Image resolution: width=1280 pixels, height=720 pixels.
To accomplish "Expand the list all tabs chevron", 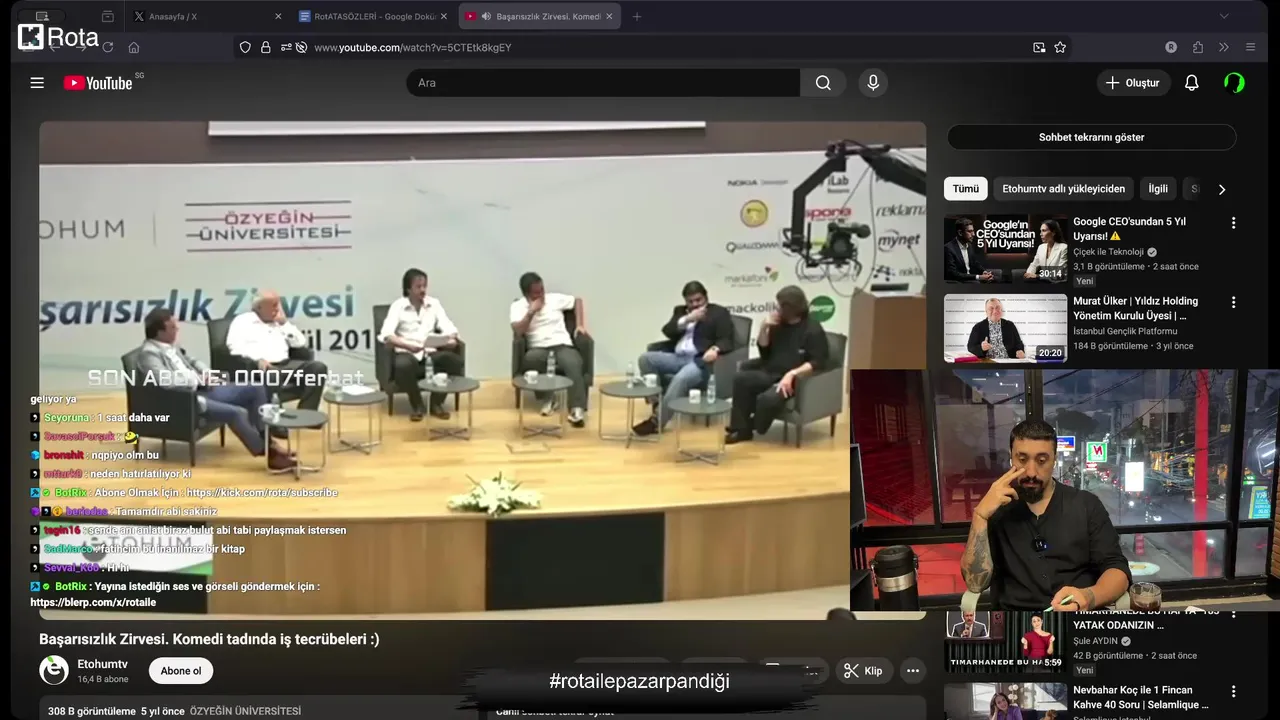I will 1224,16.
